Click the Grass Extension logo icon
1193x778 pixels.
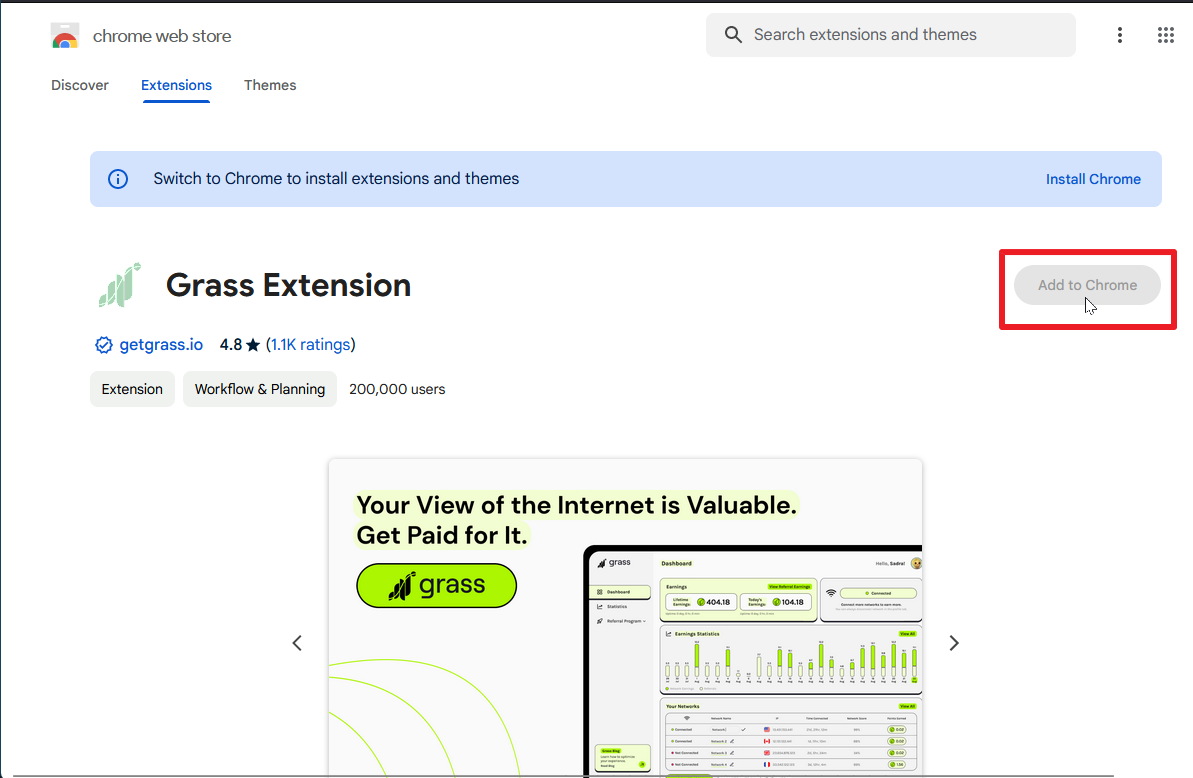tap(120, 285)
